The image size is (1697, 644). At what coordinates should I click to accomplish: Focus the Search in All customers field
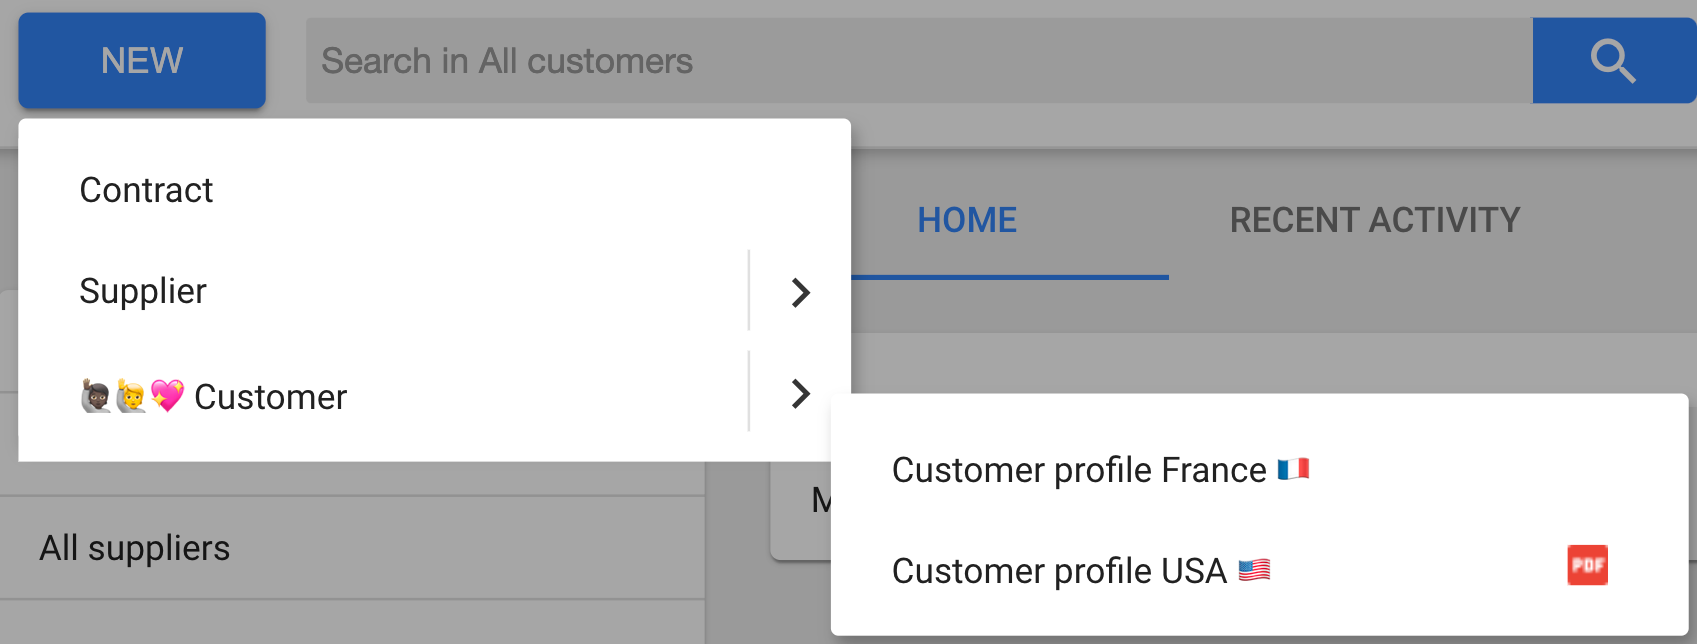(x=919, y=61)
